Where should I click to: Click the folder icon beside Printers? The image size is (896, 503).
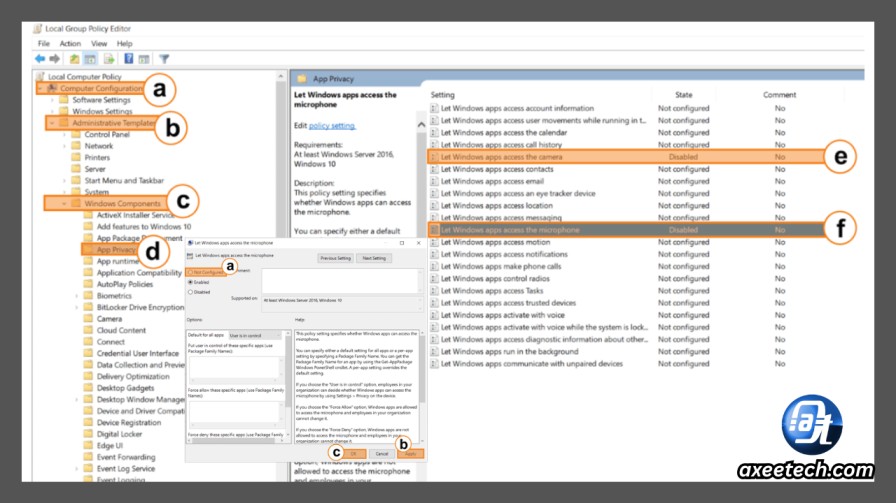pos(76,157)
